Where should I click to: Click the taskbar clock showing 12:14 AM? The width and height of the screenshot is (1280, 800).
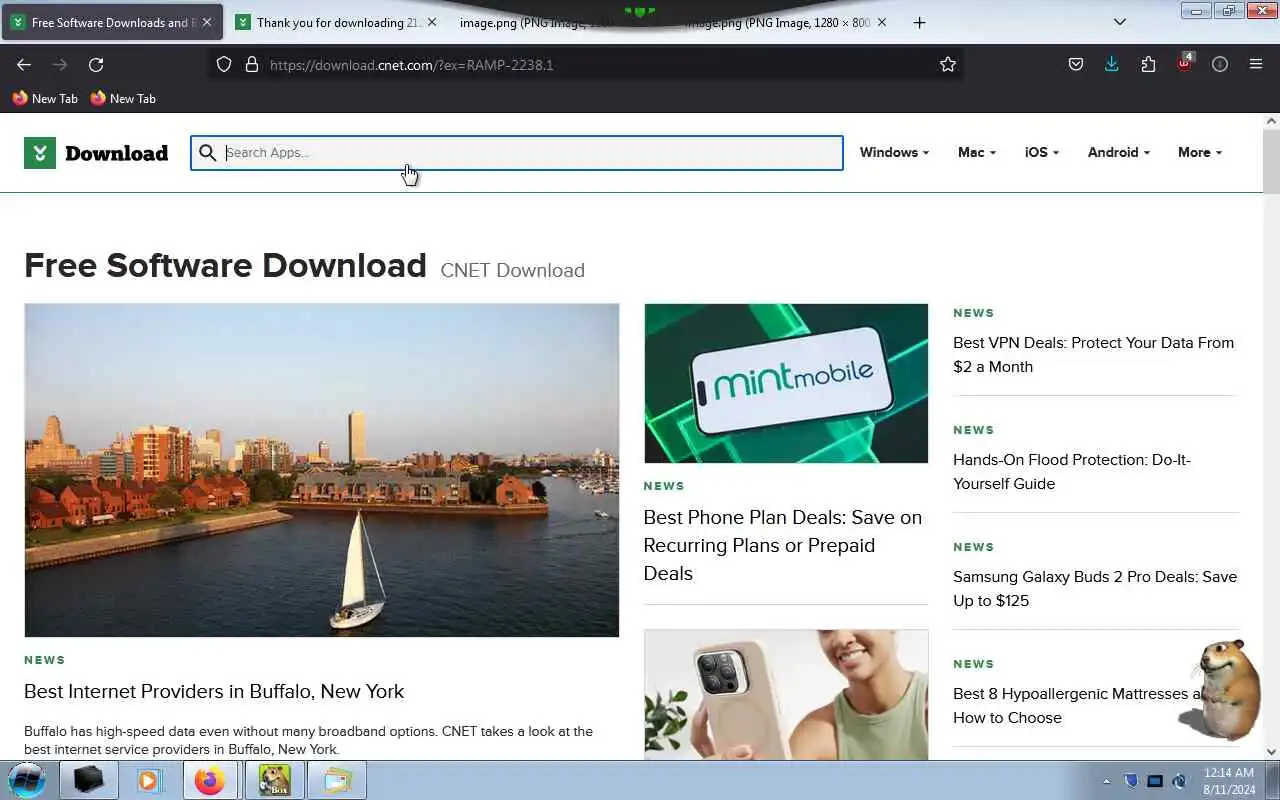[1229, 781]
